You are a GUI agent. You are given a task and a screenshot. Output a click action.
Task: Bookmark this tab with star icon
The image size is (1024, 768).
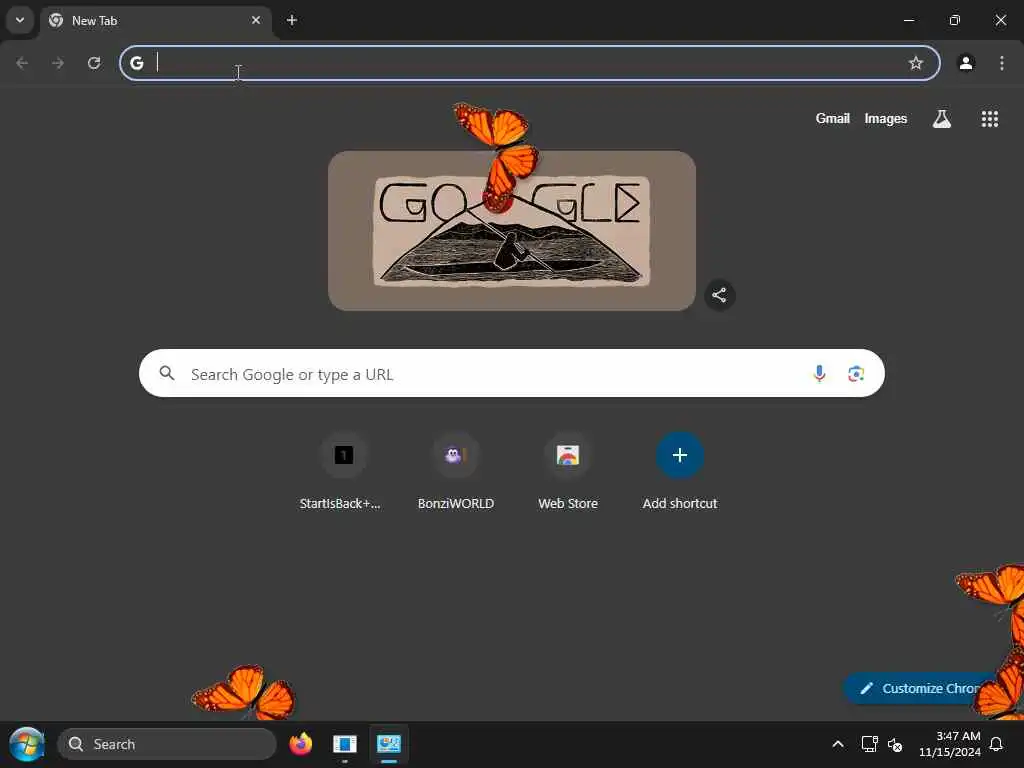916,63
